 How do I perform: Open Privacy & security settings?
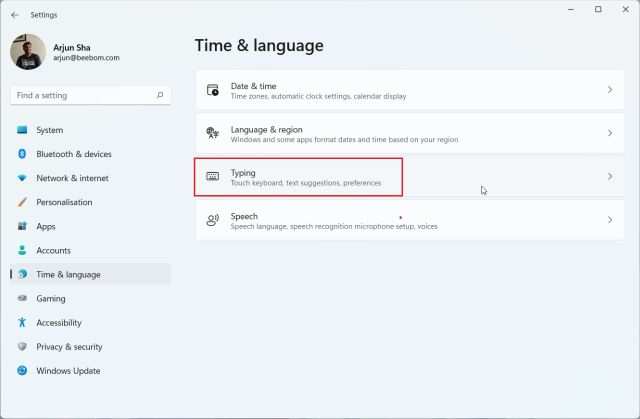coord(90,346)
